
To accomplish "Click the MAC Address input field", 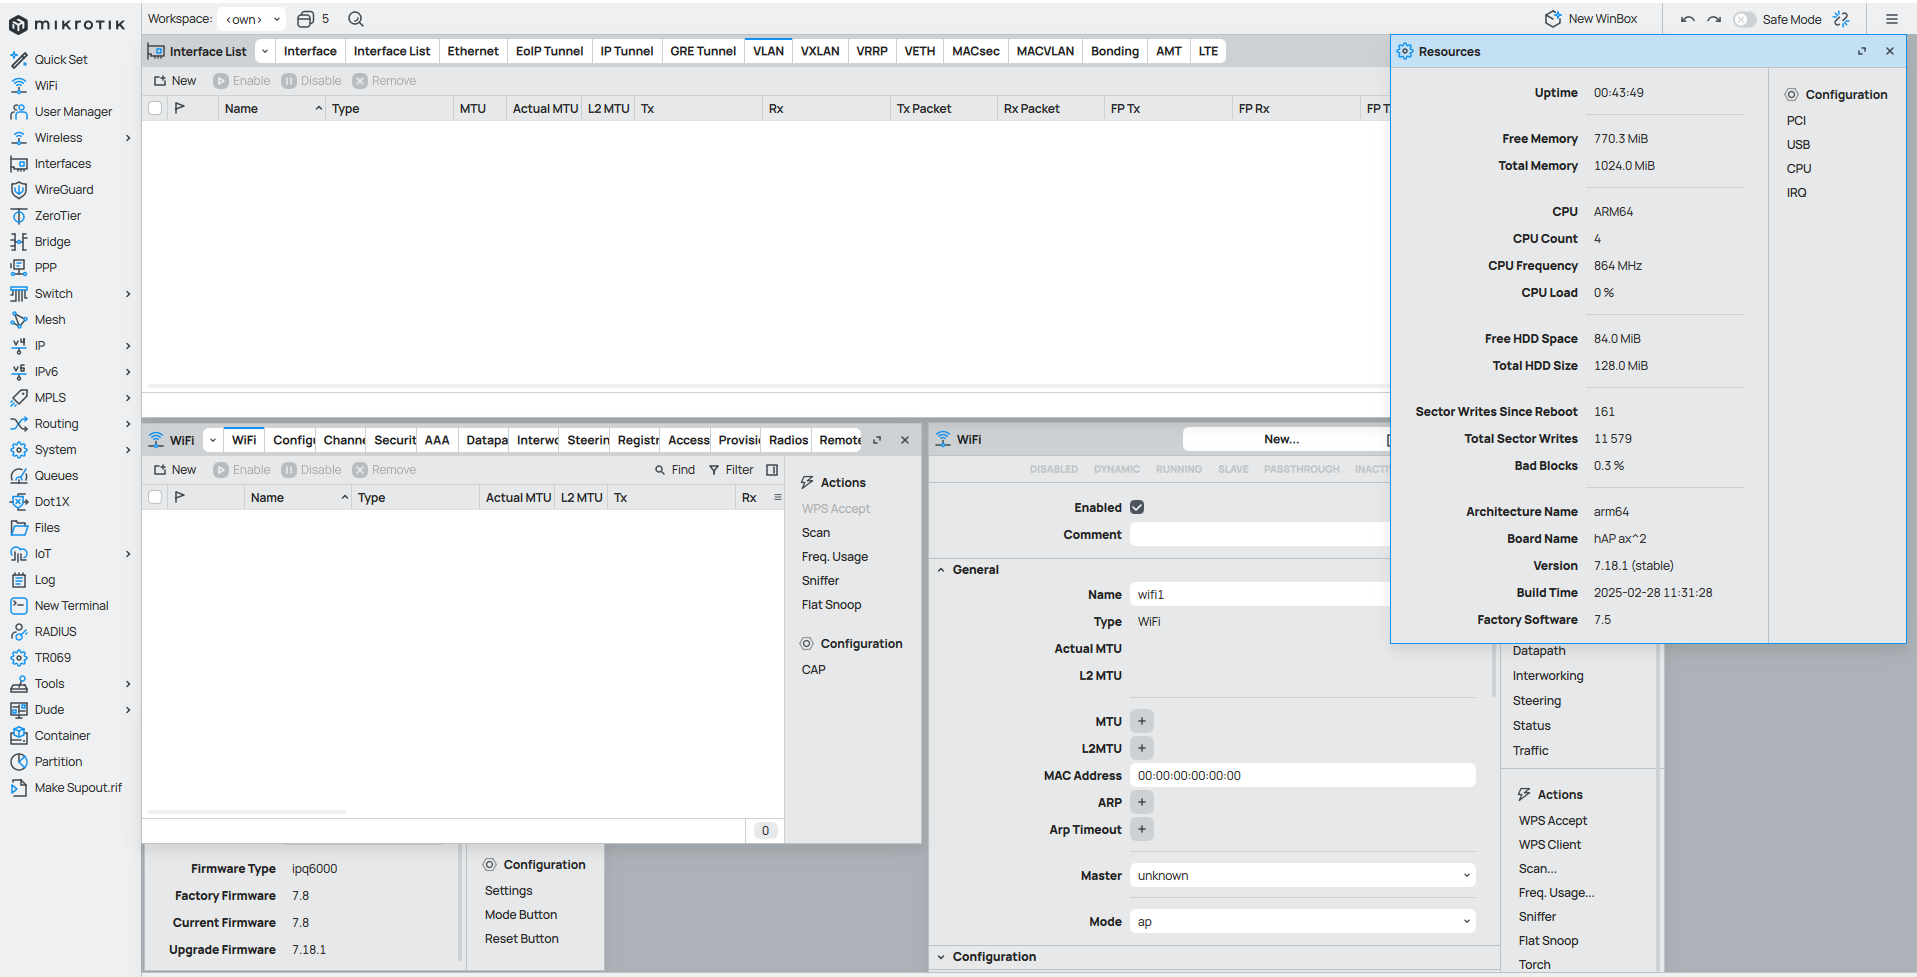I will tap(1302, 776).
